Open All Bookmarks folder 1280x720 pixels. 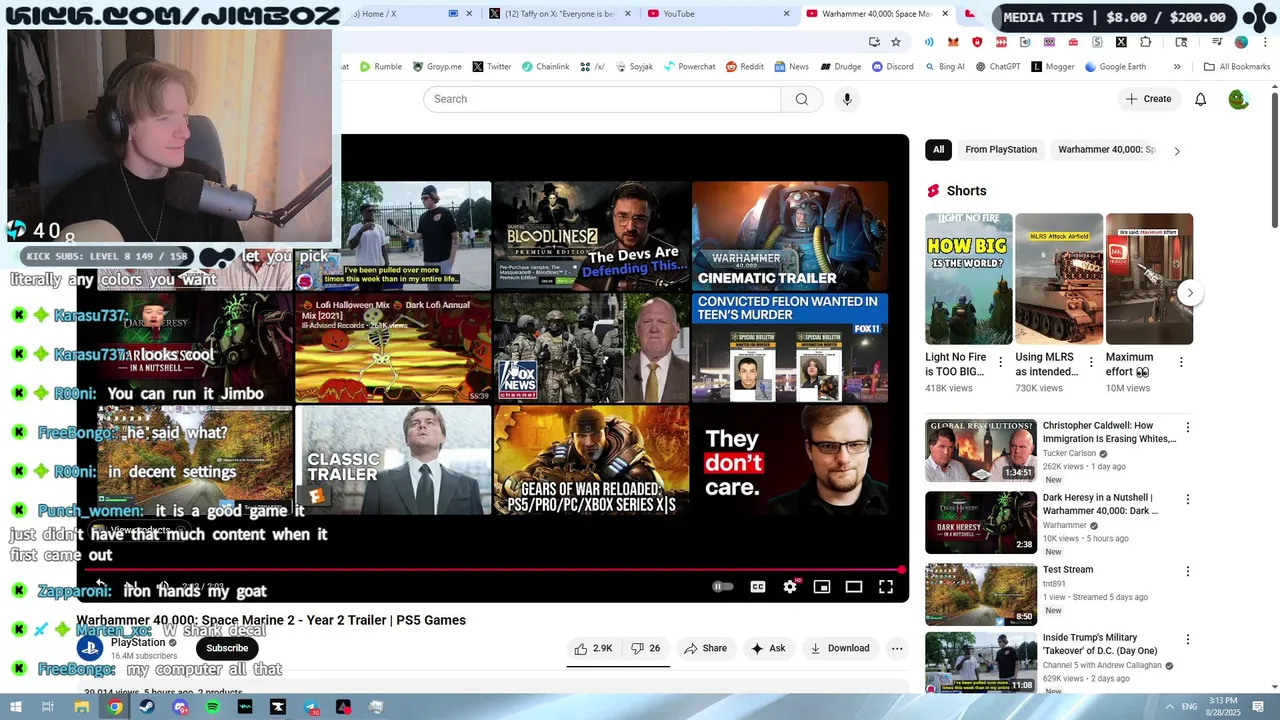[x=1237, y=67]
